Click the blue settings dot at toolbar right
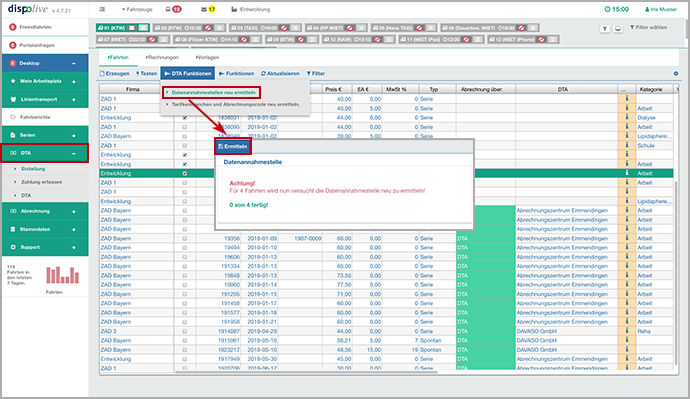The width and height of the screenshot is (690, 399). click(x=676, y=73)
